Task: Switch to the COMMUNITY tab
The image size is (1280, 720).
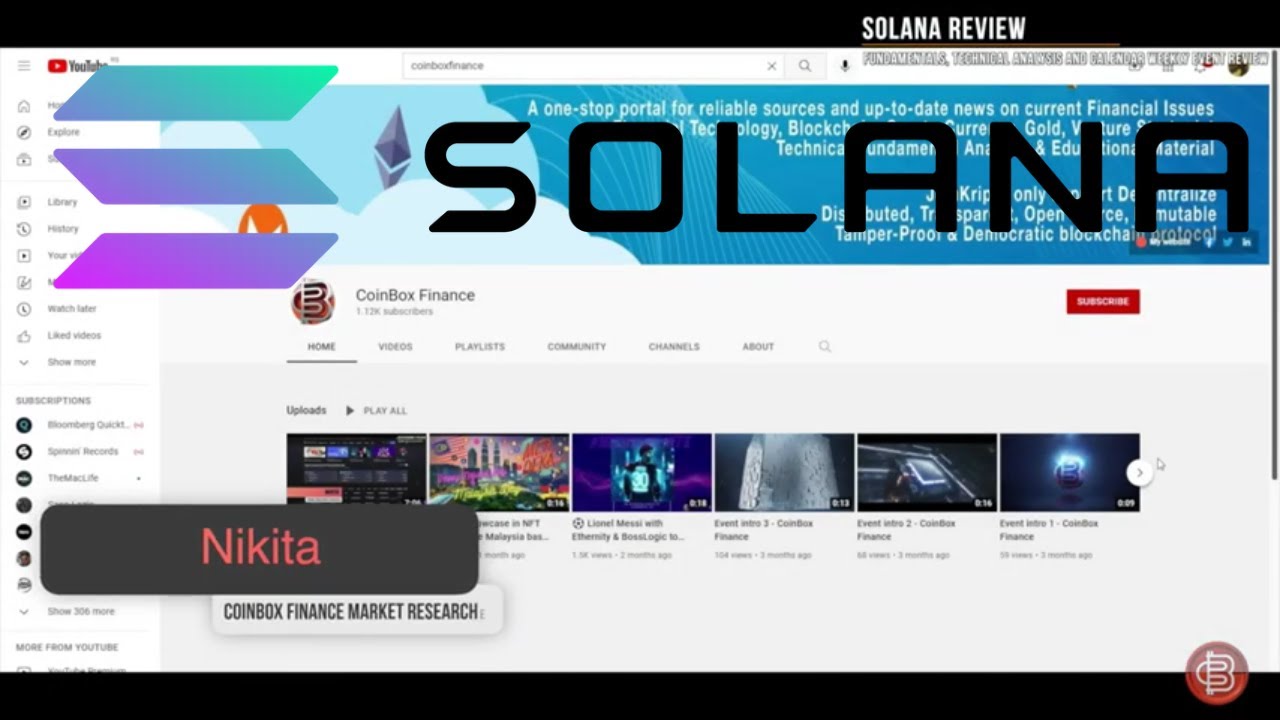Action: [577, 347]
